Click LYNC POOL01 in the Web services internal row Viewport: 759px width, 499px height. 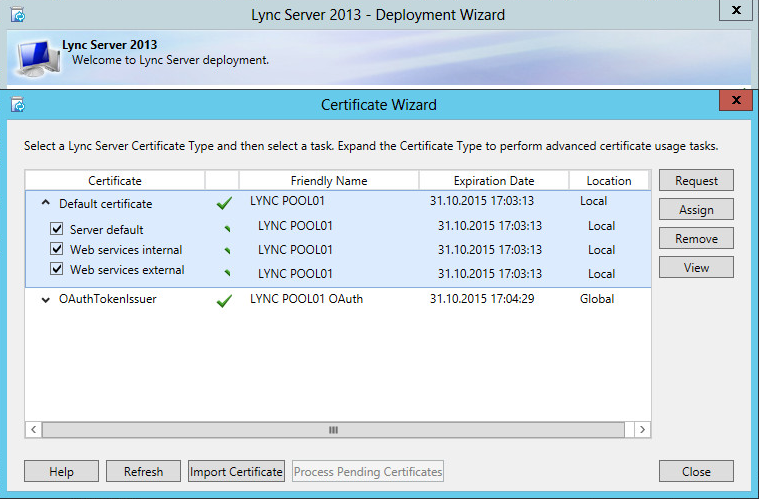295,250
